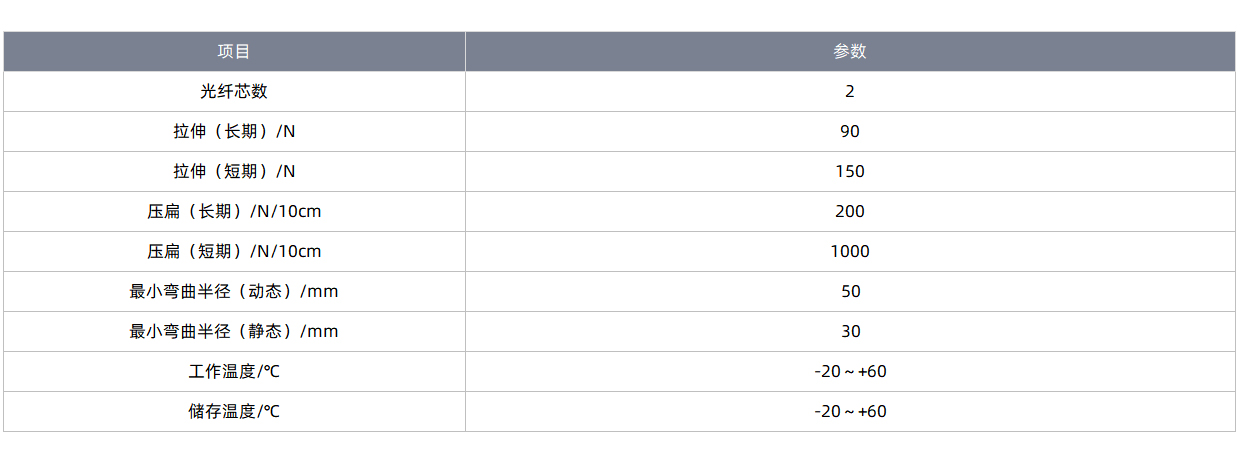This screenshot has width=1240, height=464.
Task: Click the value 50 in the table
Action: 850,291
